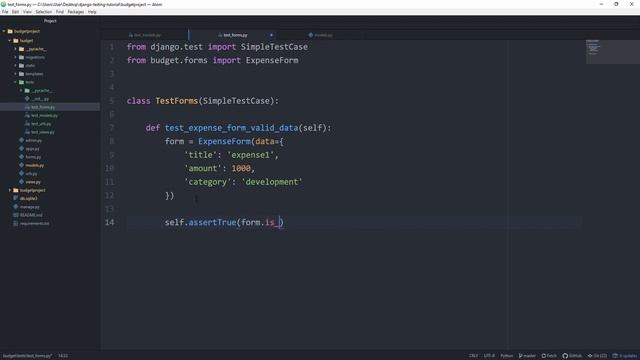Click on ExpenseForm in the import line
This screenshot has width=640, height=360.
pyautogui.click(x=272, y=60)
